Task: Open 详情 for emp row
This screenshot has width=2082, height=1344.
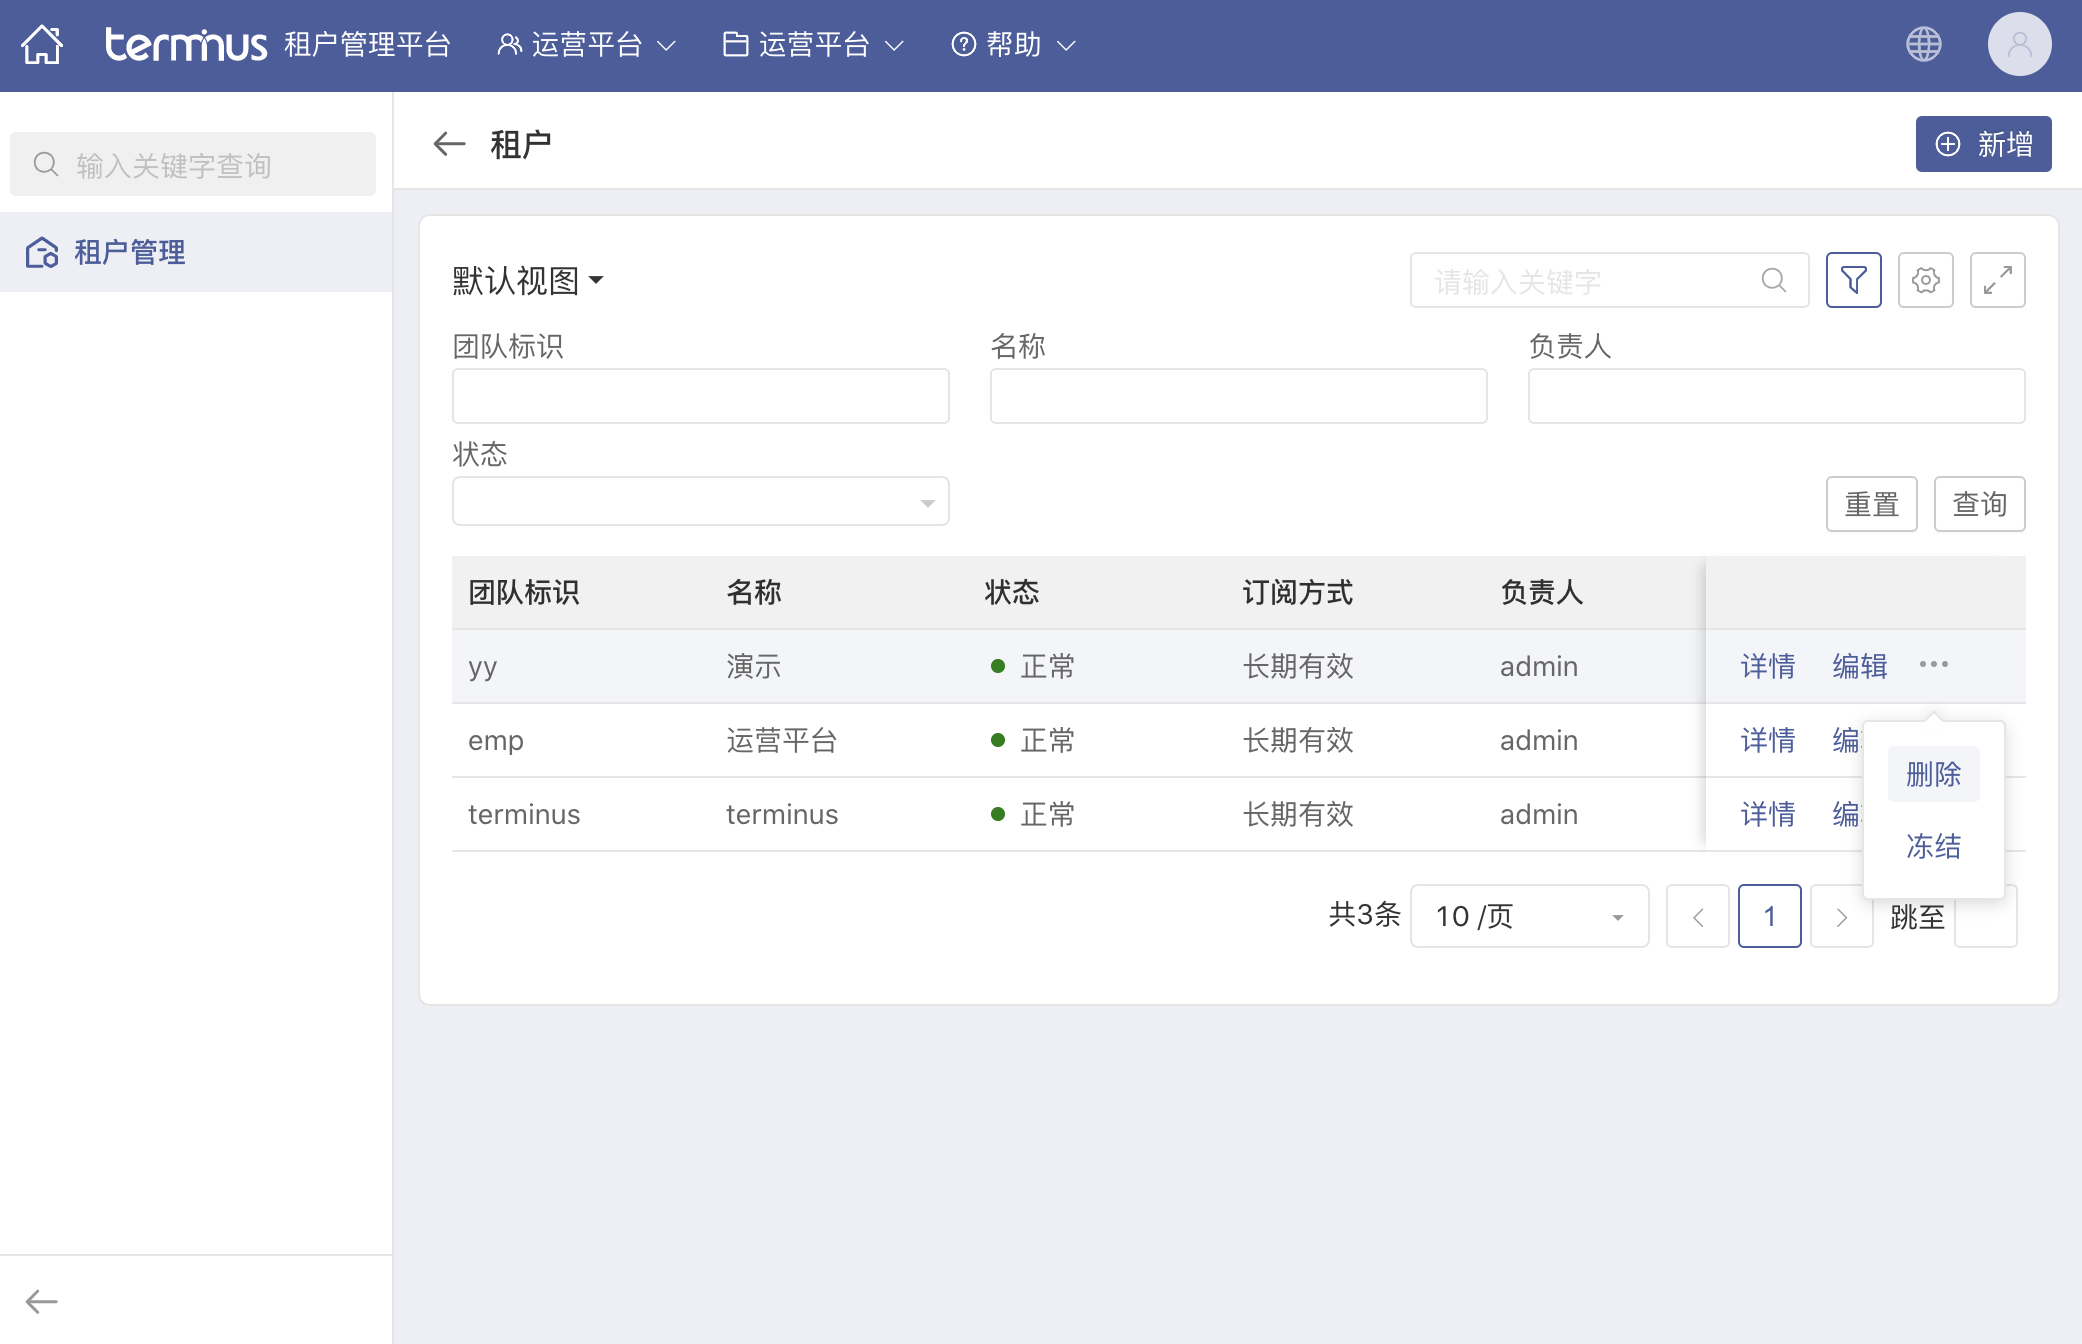Action: (x=1767, y=740)
